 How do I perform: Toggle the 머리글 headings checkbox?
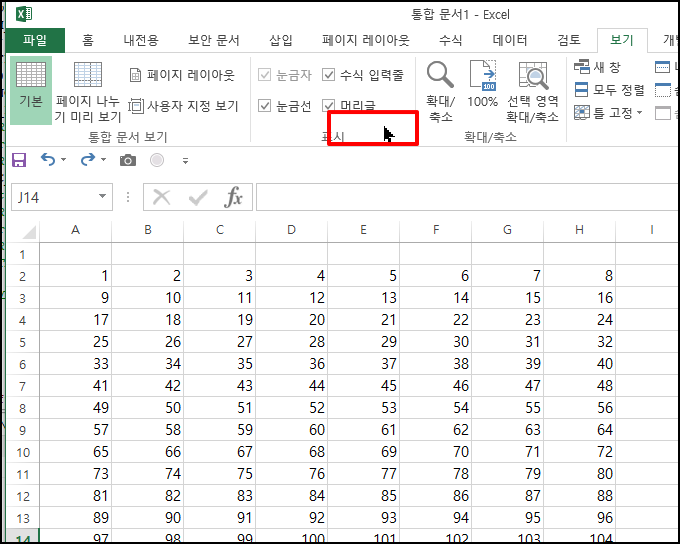coord(328,105)
